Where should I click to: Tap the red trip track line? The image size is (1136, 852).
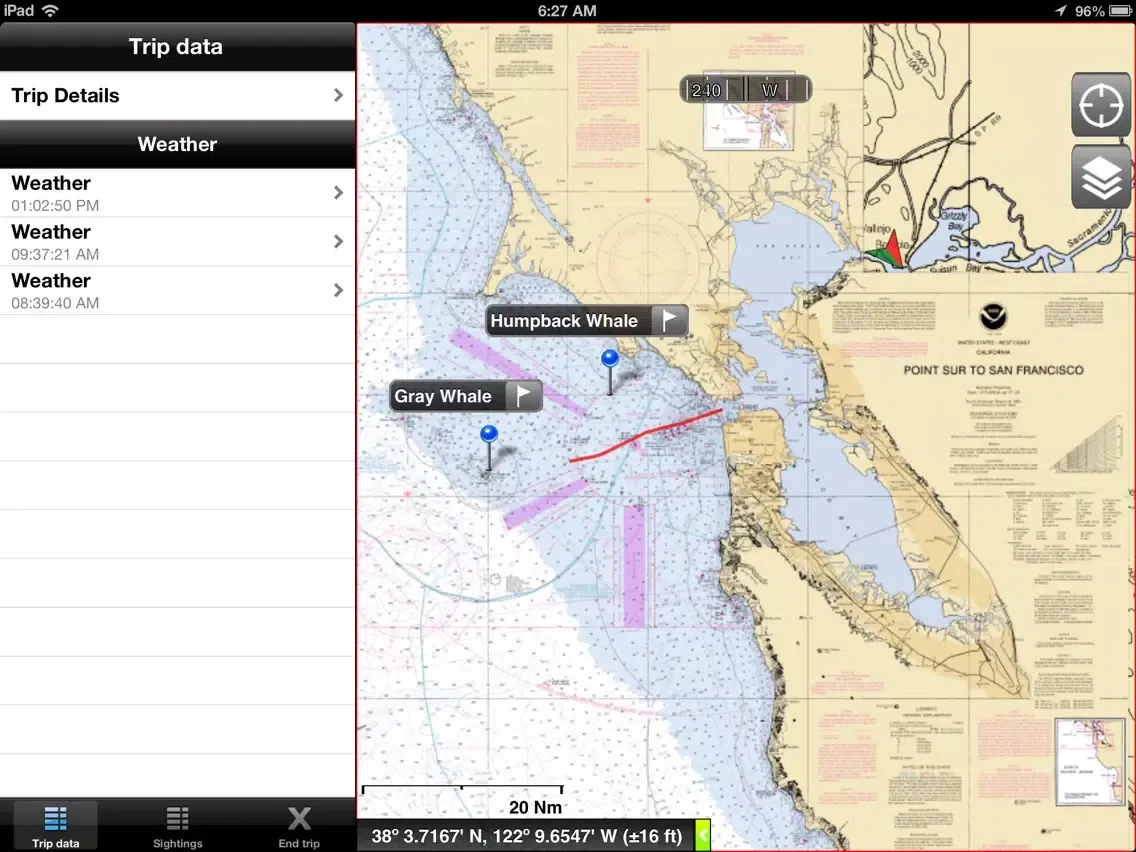pos(646,435)
